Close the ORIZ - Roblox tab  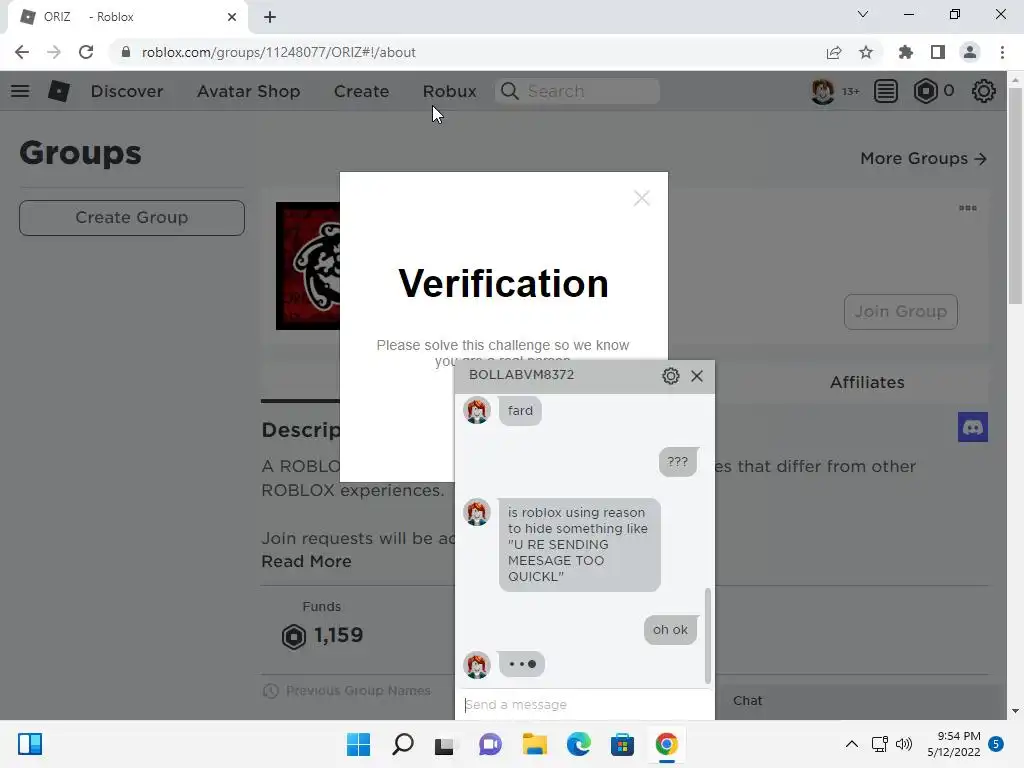coord(232,17)
